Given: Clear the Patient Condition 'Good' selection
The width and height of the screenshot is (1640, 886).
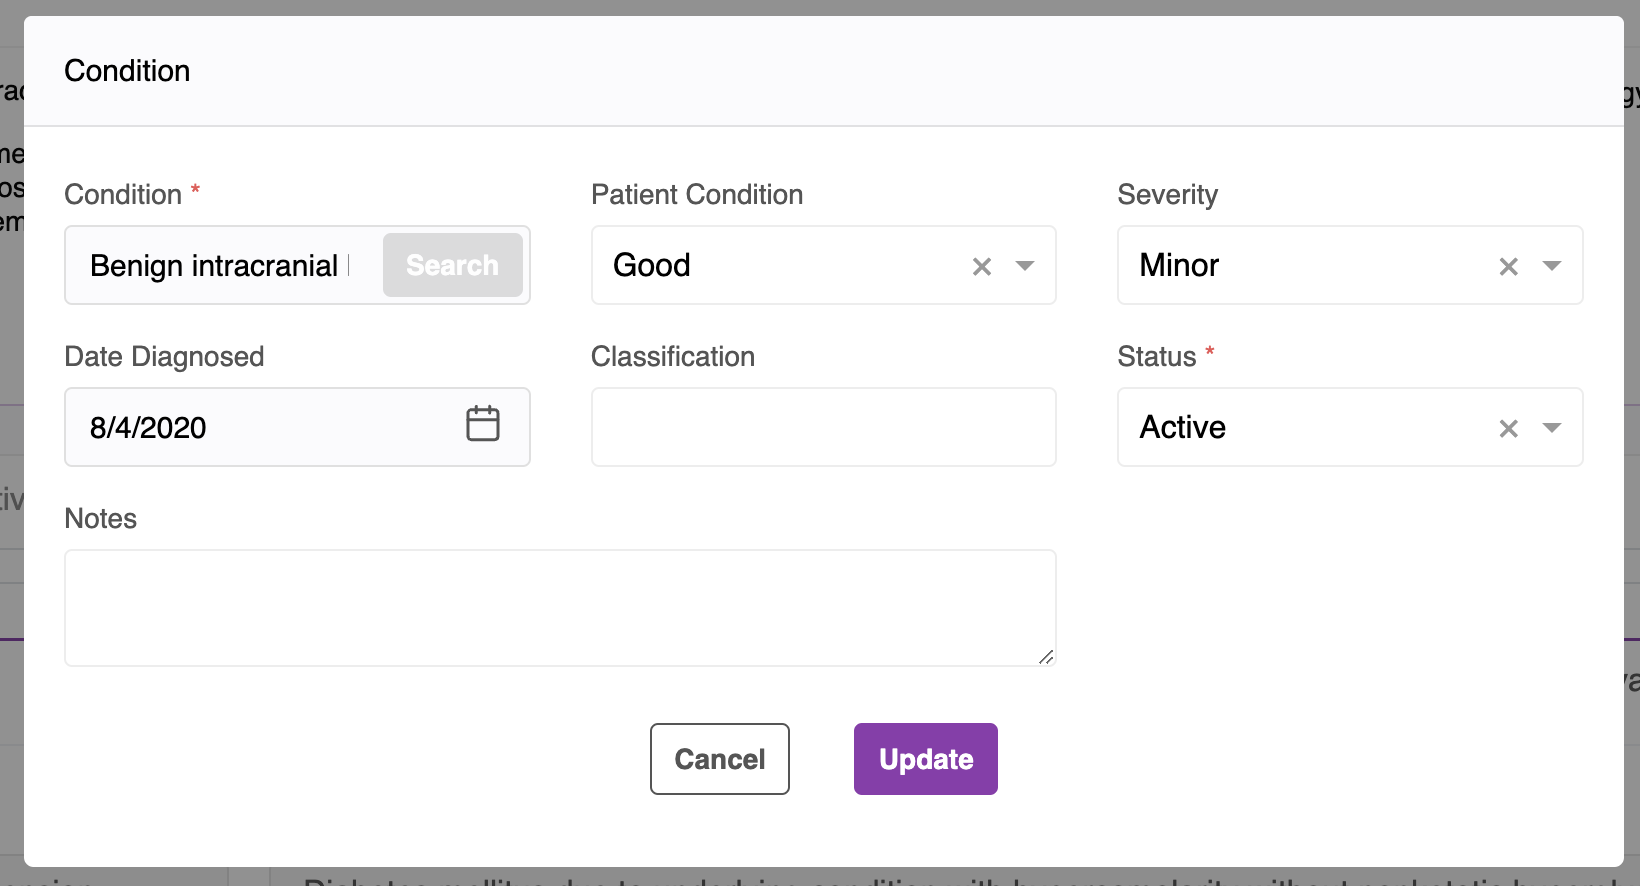Looking at the screenshot, I should [x=982, y=266].
